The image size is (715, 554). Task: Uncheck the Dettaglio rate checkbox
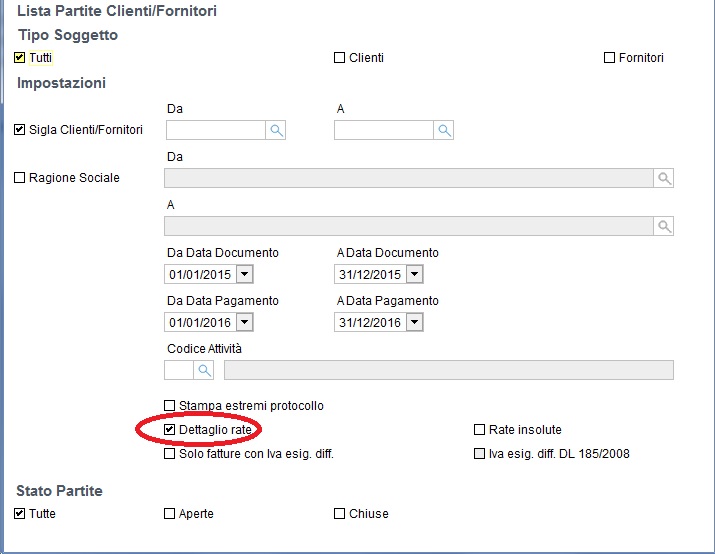[169, 430]
